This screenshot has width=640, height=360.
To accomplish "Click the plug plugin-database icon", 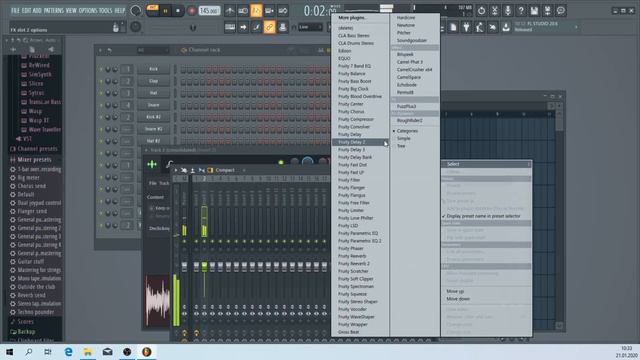I will pyautogui.click(x=466, y=27).
